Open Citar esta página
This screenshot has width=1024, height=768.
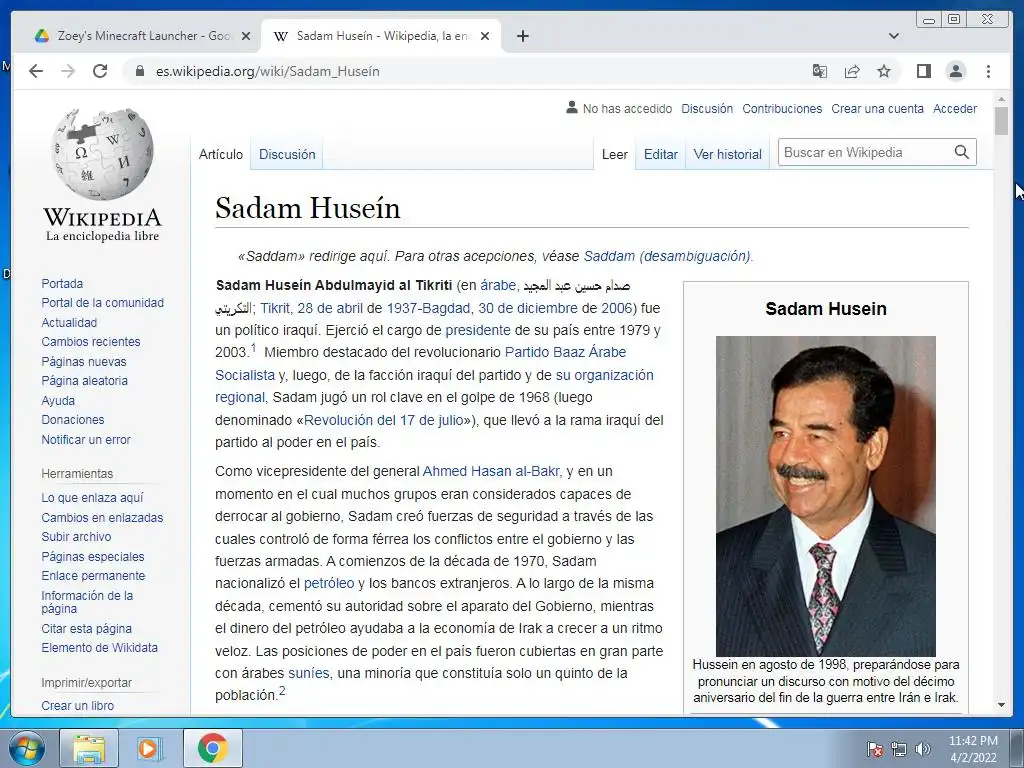86,628
